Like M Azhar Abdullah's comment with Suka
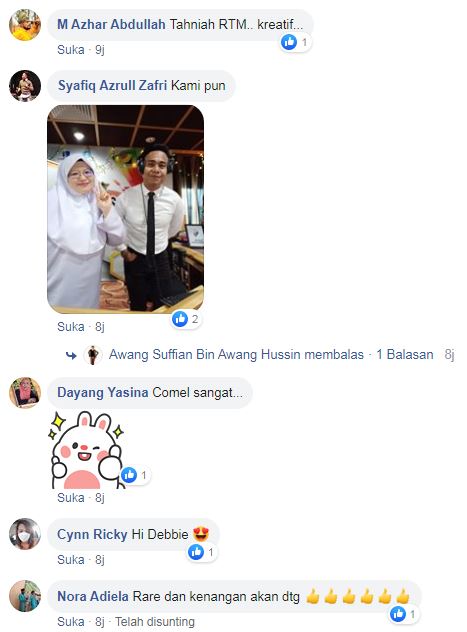The width and height of the screenshot is (467, 632). pyautogui.click(x=71, y=50)
